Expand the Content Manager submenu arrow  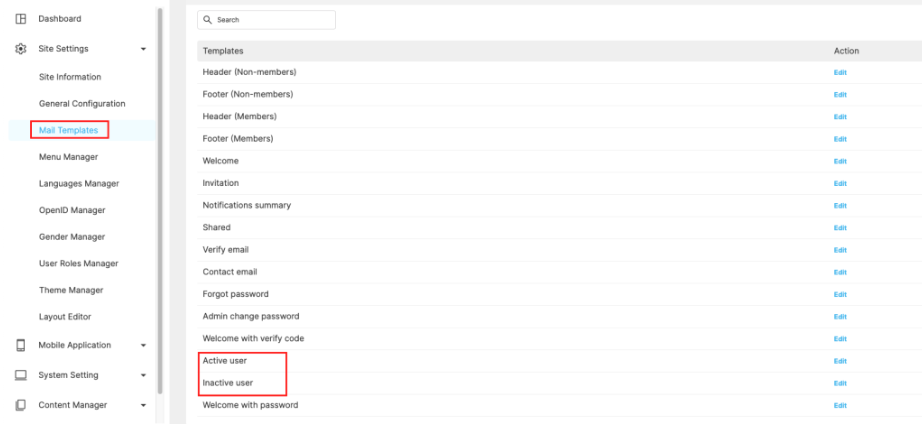(143, 406)
